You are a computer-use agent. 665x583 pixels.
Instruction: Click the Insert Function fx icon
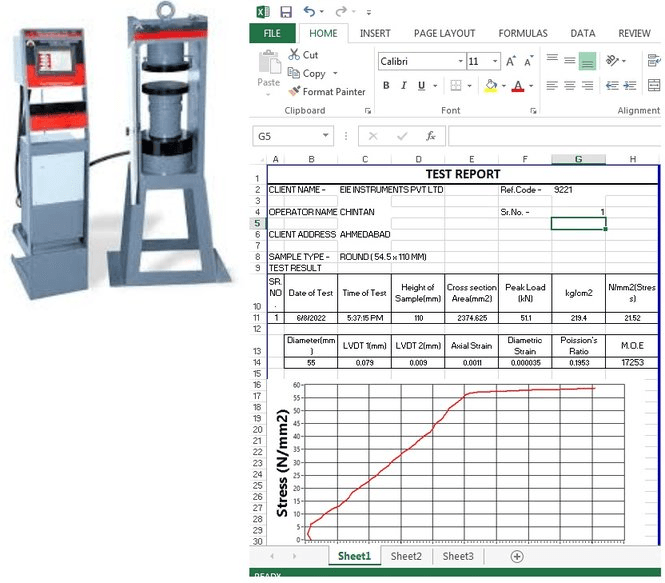430,136
